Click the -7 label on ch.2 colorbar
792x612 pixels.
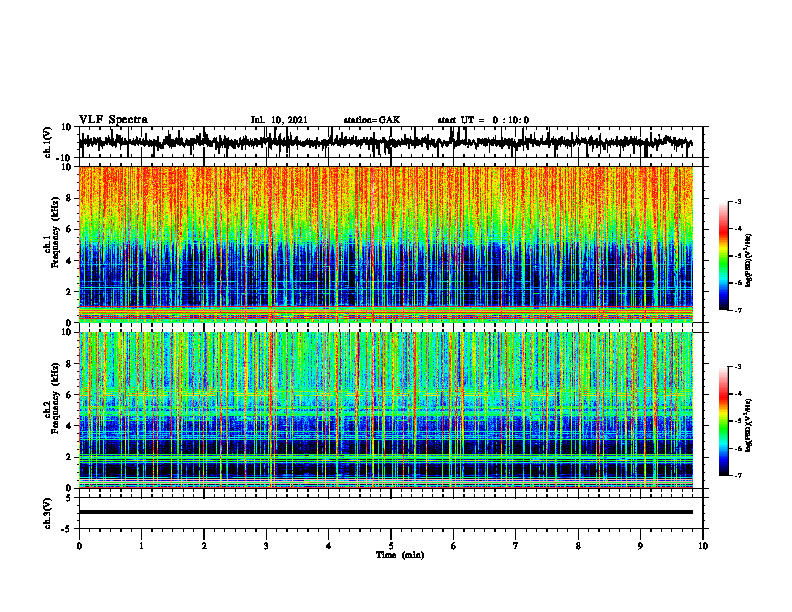tap(738, 475)
